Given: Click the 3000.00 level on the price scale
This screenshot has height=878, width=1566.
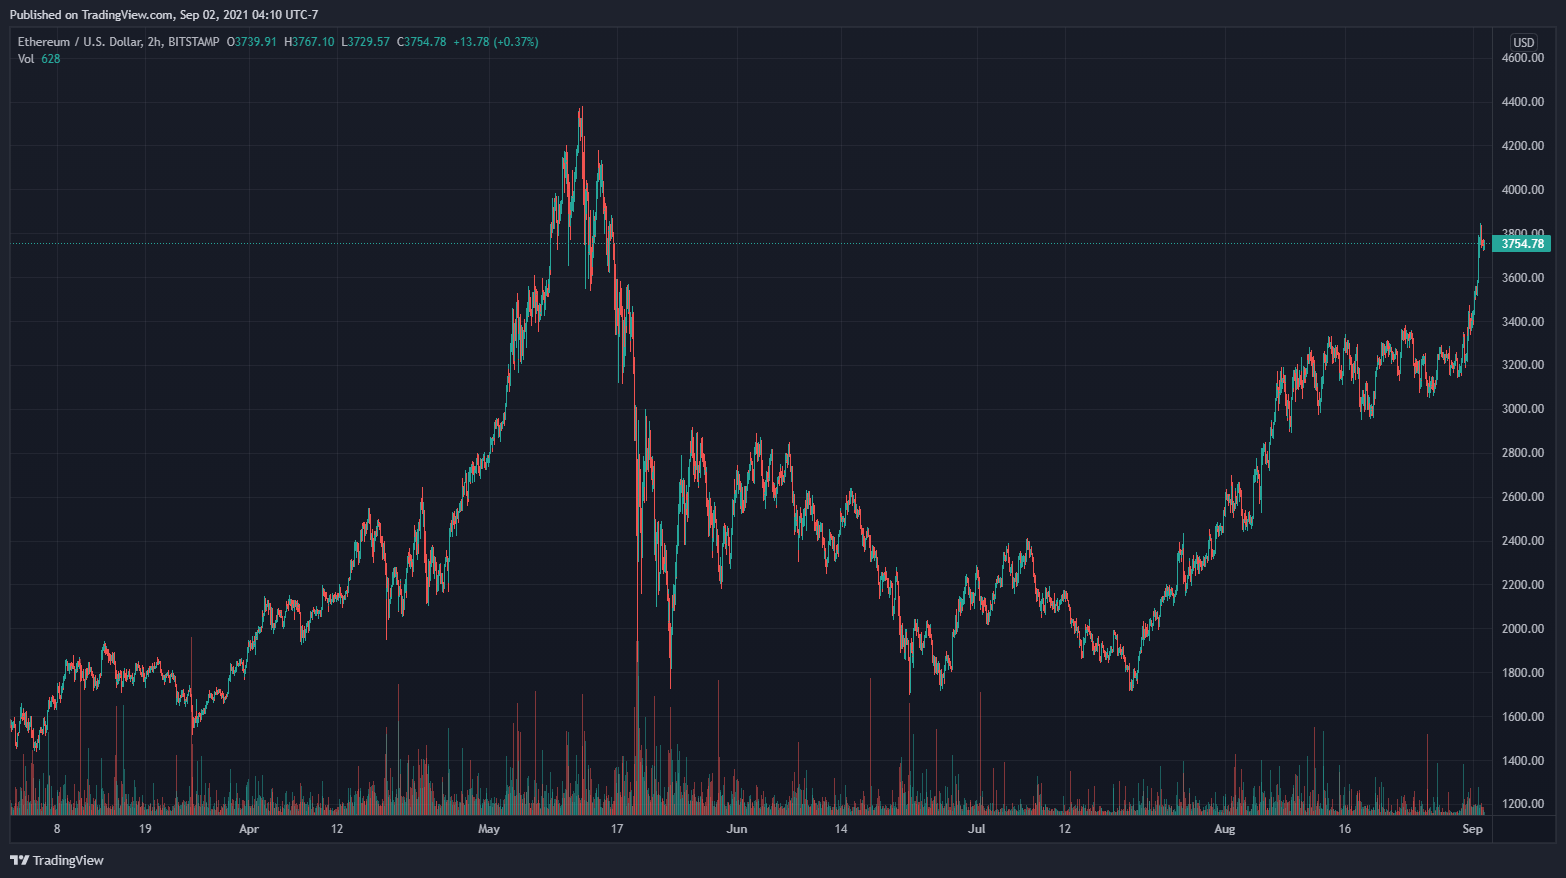Looking at the screenshot, I should pos(1522,409).
